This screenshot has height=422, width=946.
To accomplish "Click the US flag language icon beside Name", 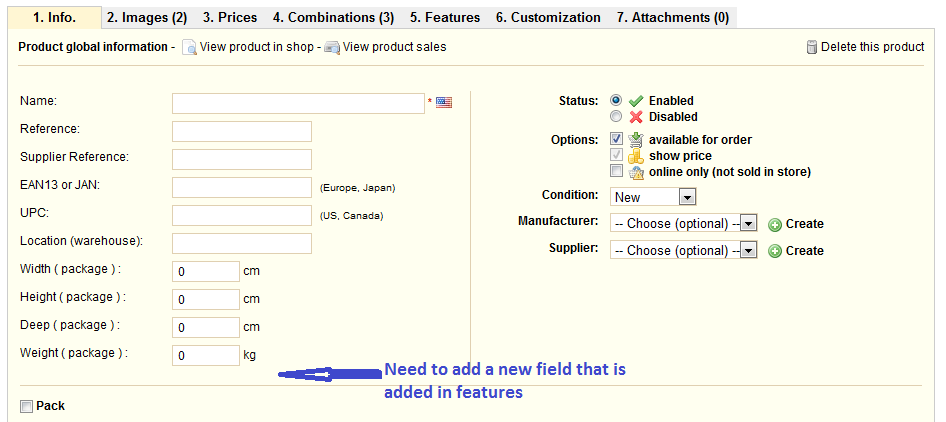I will point(444,102).
